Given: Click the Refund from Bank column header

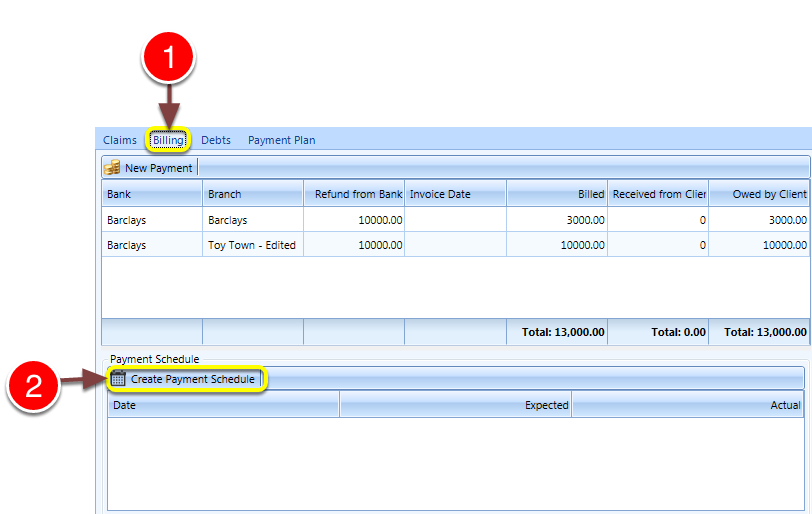Looking at the screenshot, I should 354,194.
